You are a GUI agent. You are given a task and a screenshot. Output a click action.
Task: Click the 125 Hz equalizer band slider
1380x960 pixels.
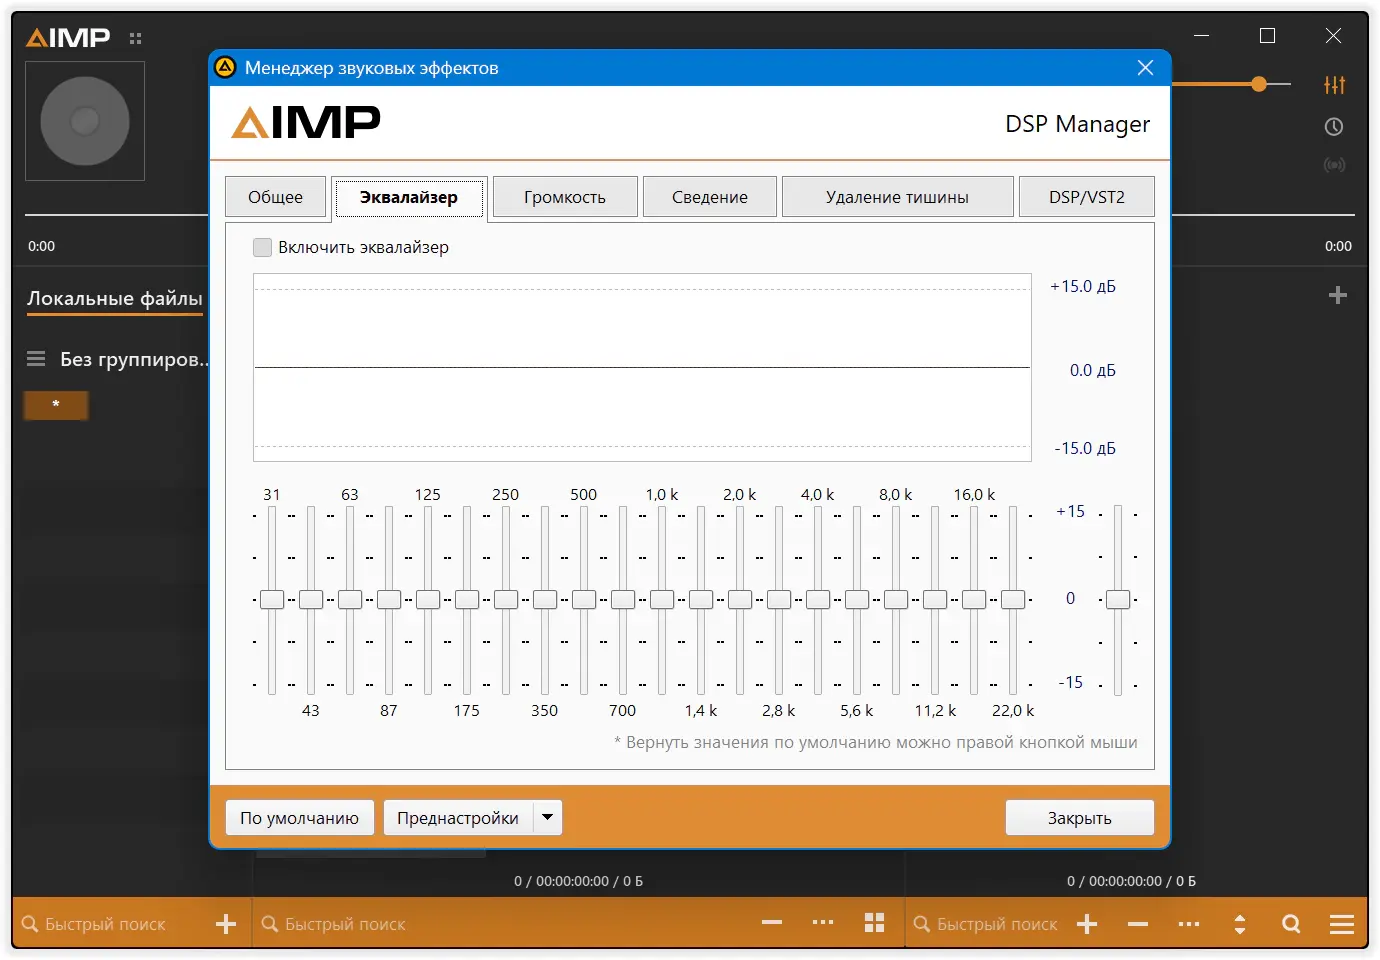pos(428,600)
